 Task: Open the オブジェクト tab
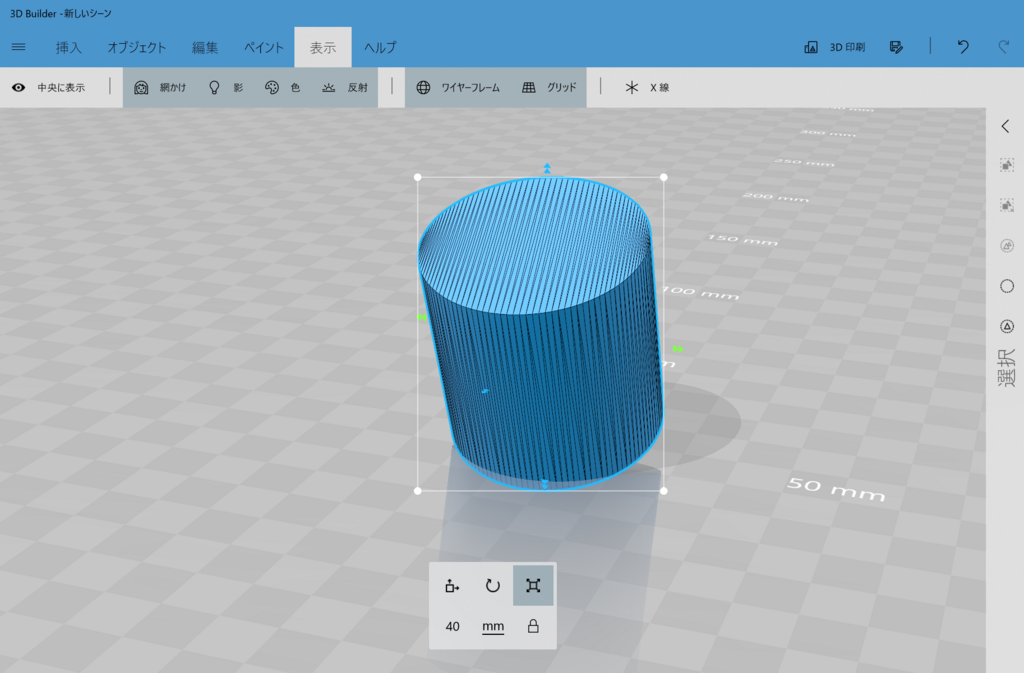pos(136,48)
